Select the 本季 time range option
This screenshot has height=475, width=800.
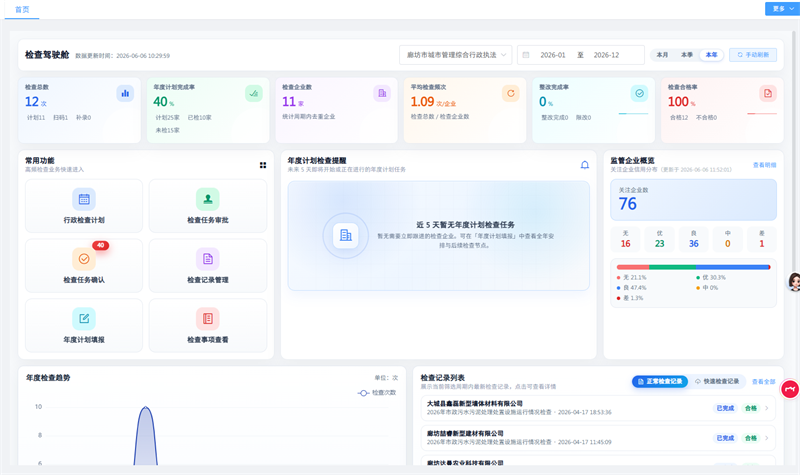[x=687, y=55]
